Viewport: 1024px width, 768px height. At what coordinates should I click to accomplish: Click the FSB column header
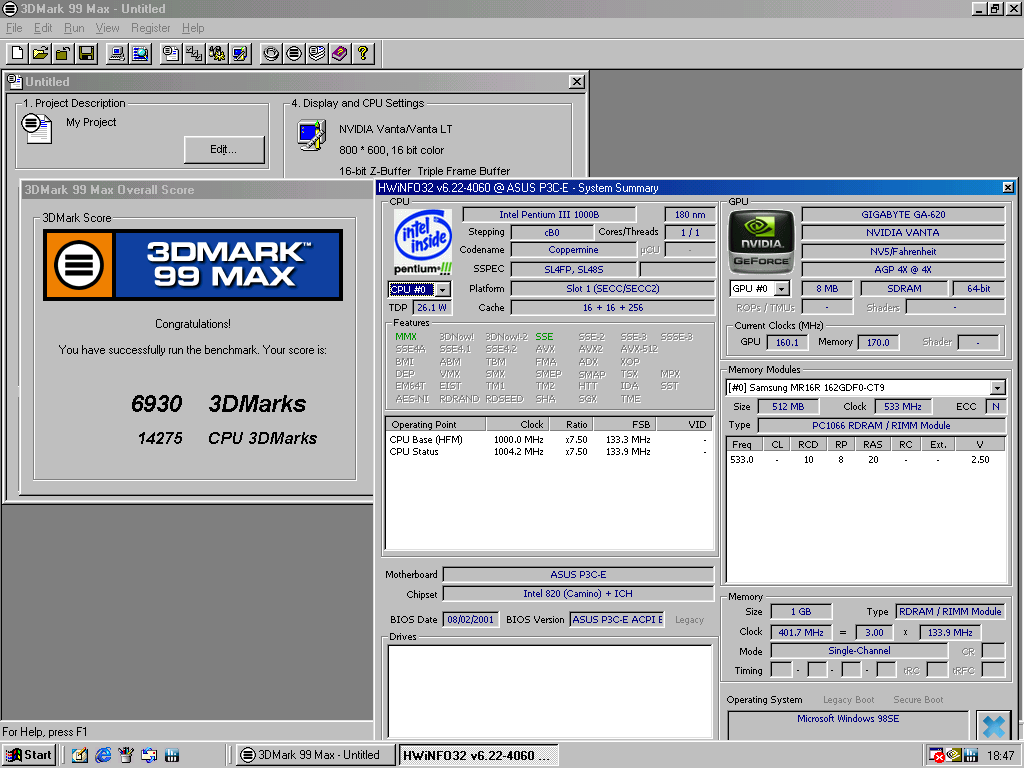(x=626, y=424)
